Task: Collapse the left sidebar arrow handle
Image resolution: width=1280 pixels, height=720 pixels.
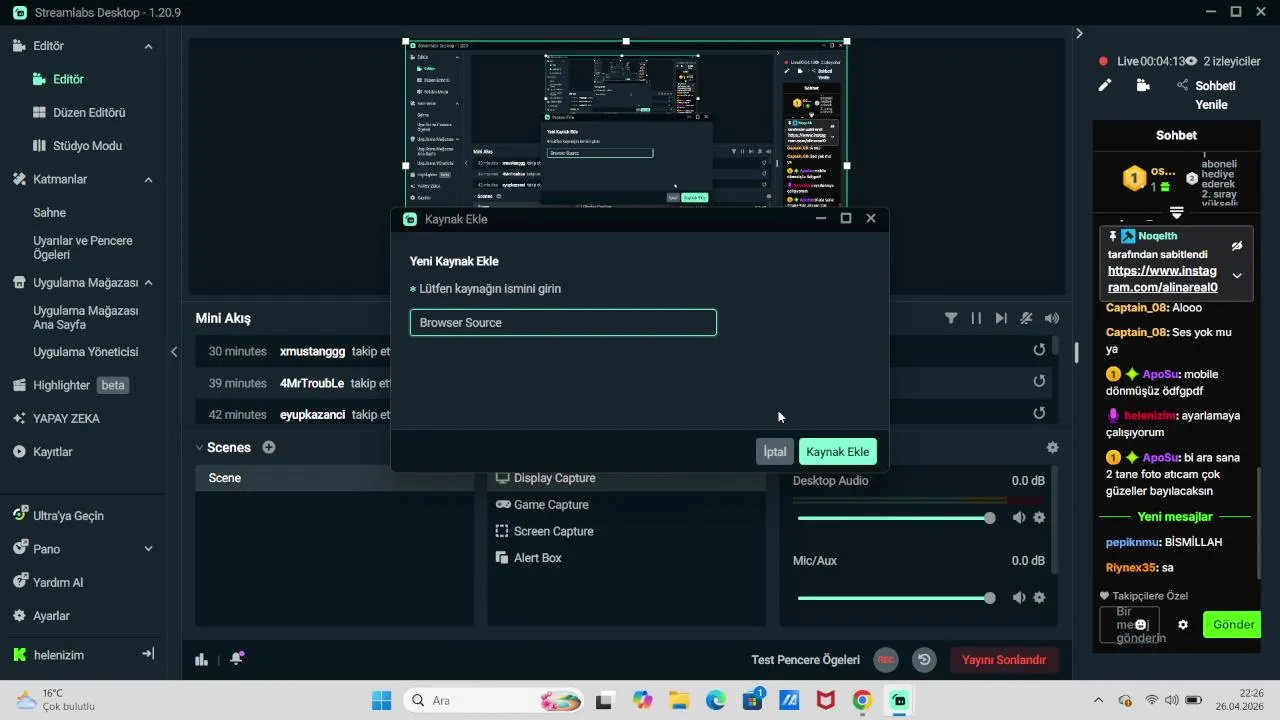Action: click(174, 352)
